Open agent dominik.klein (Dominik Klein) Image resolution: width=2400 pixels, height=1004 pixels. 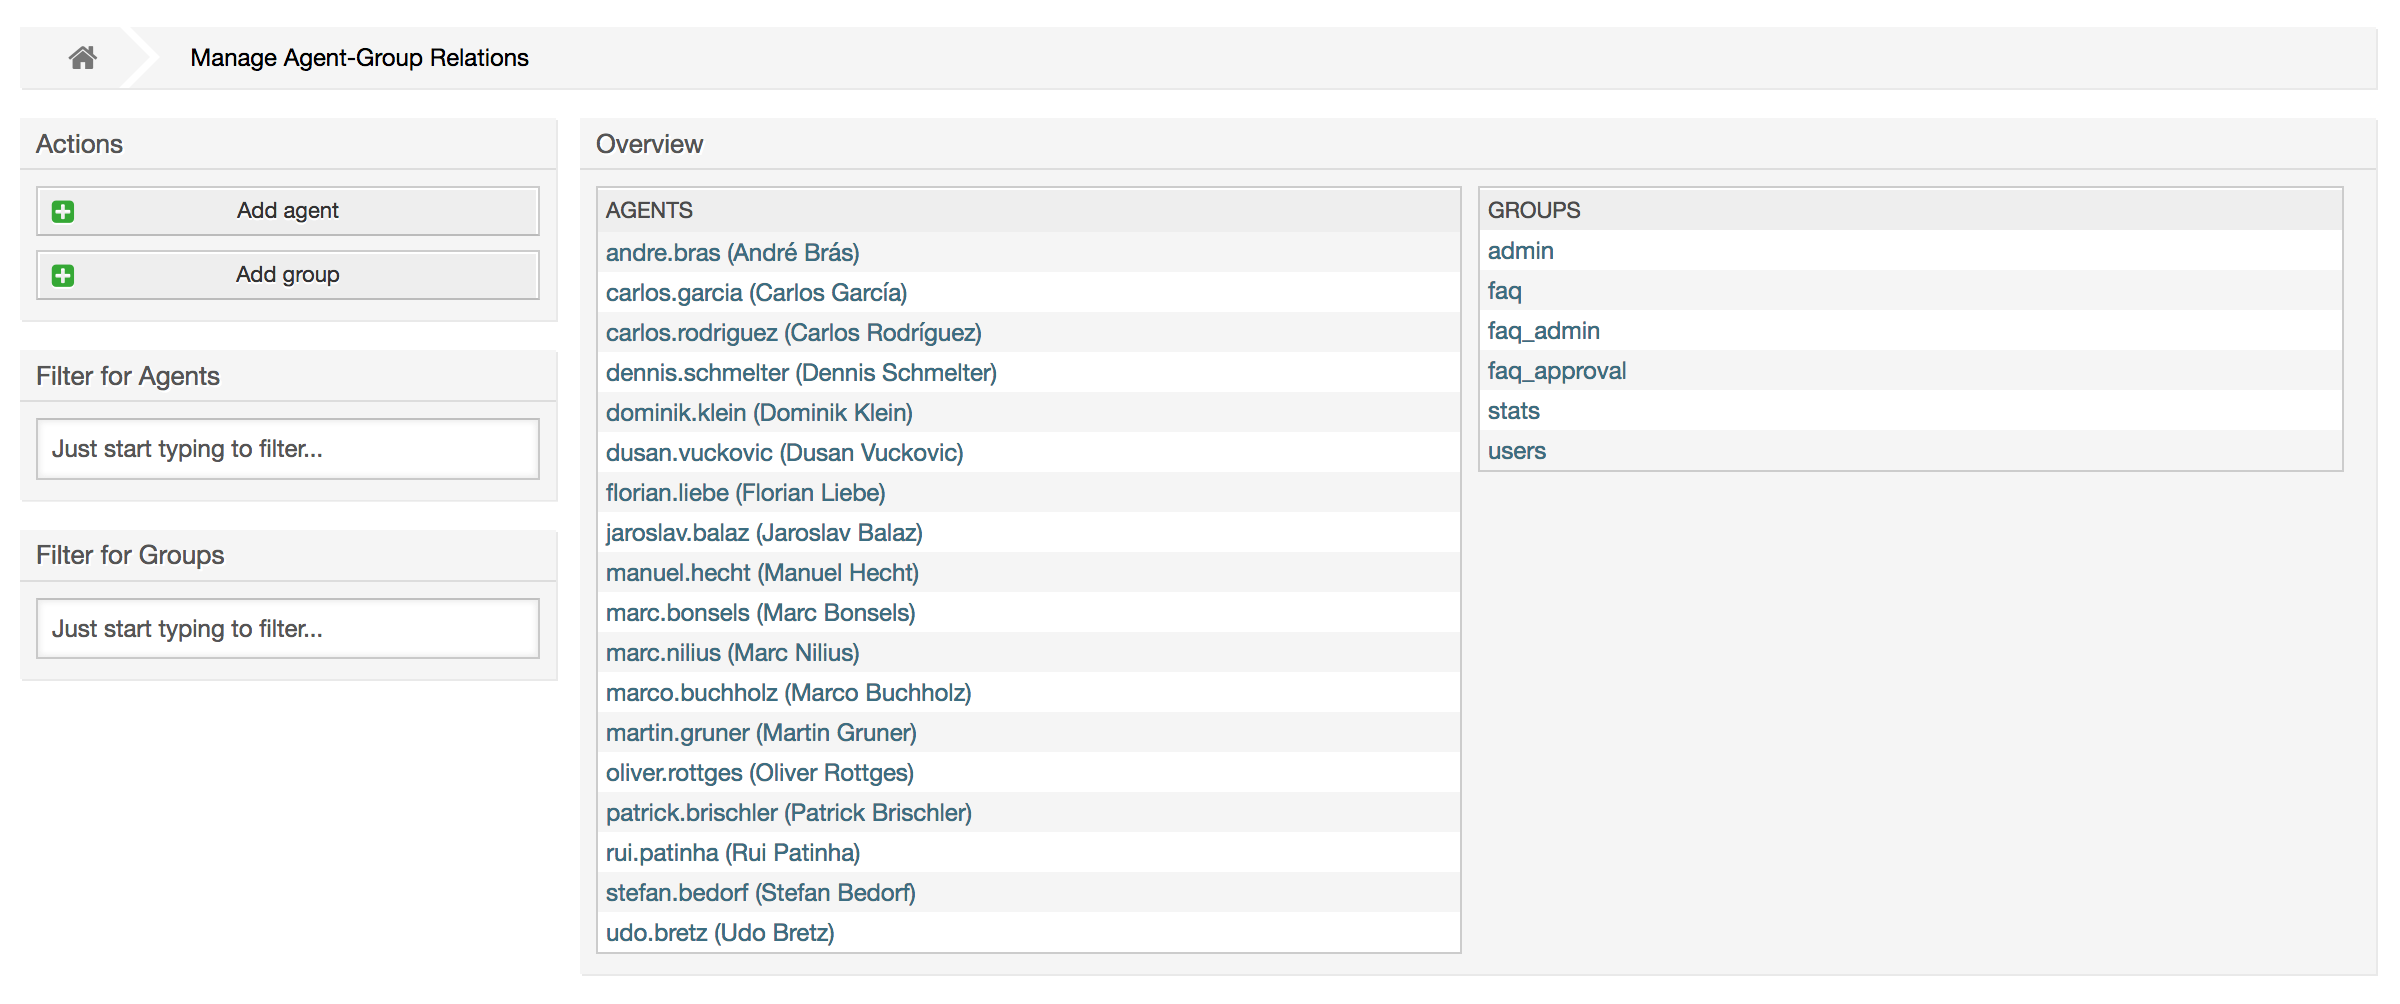pos(760,412)
